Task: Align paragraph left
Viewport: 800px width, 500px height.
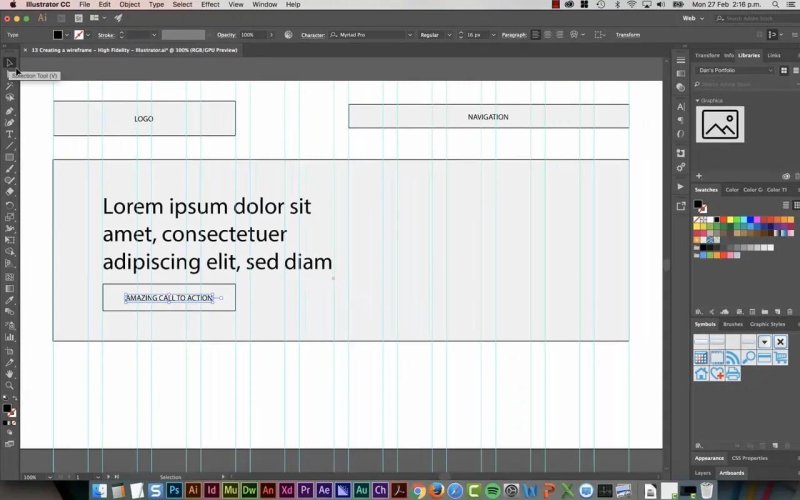Action: pyautogui.click(x=535, y=35)
